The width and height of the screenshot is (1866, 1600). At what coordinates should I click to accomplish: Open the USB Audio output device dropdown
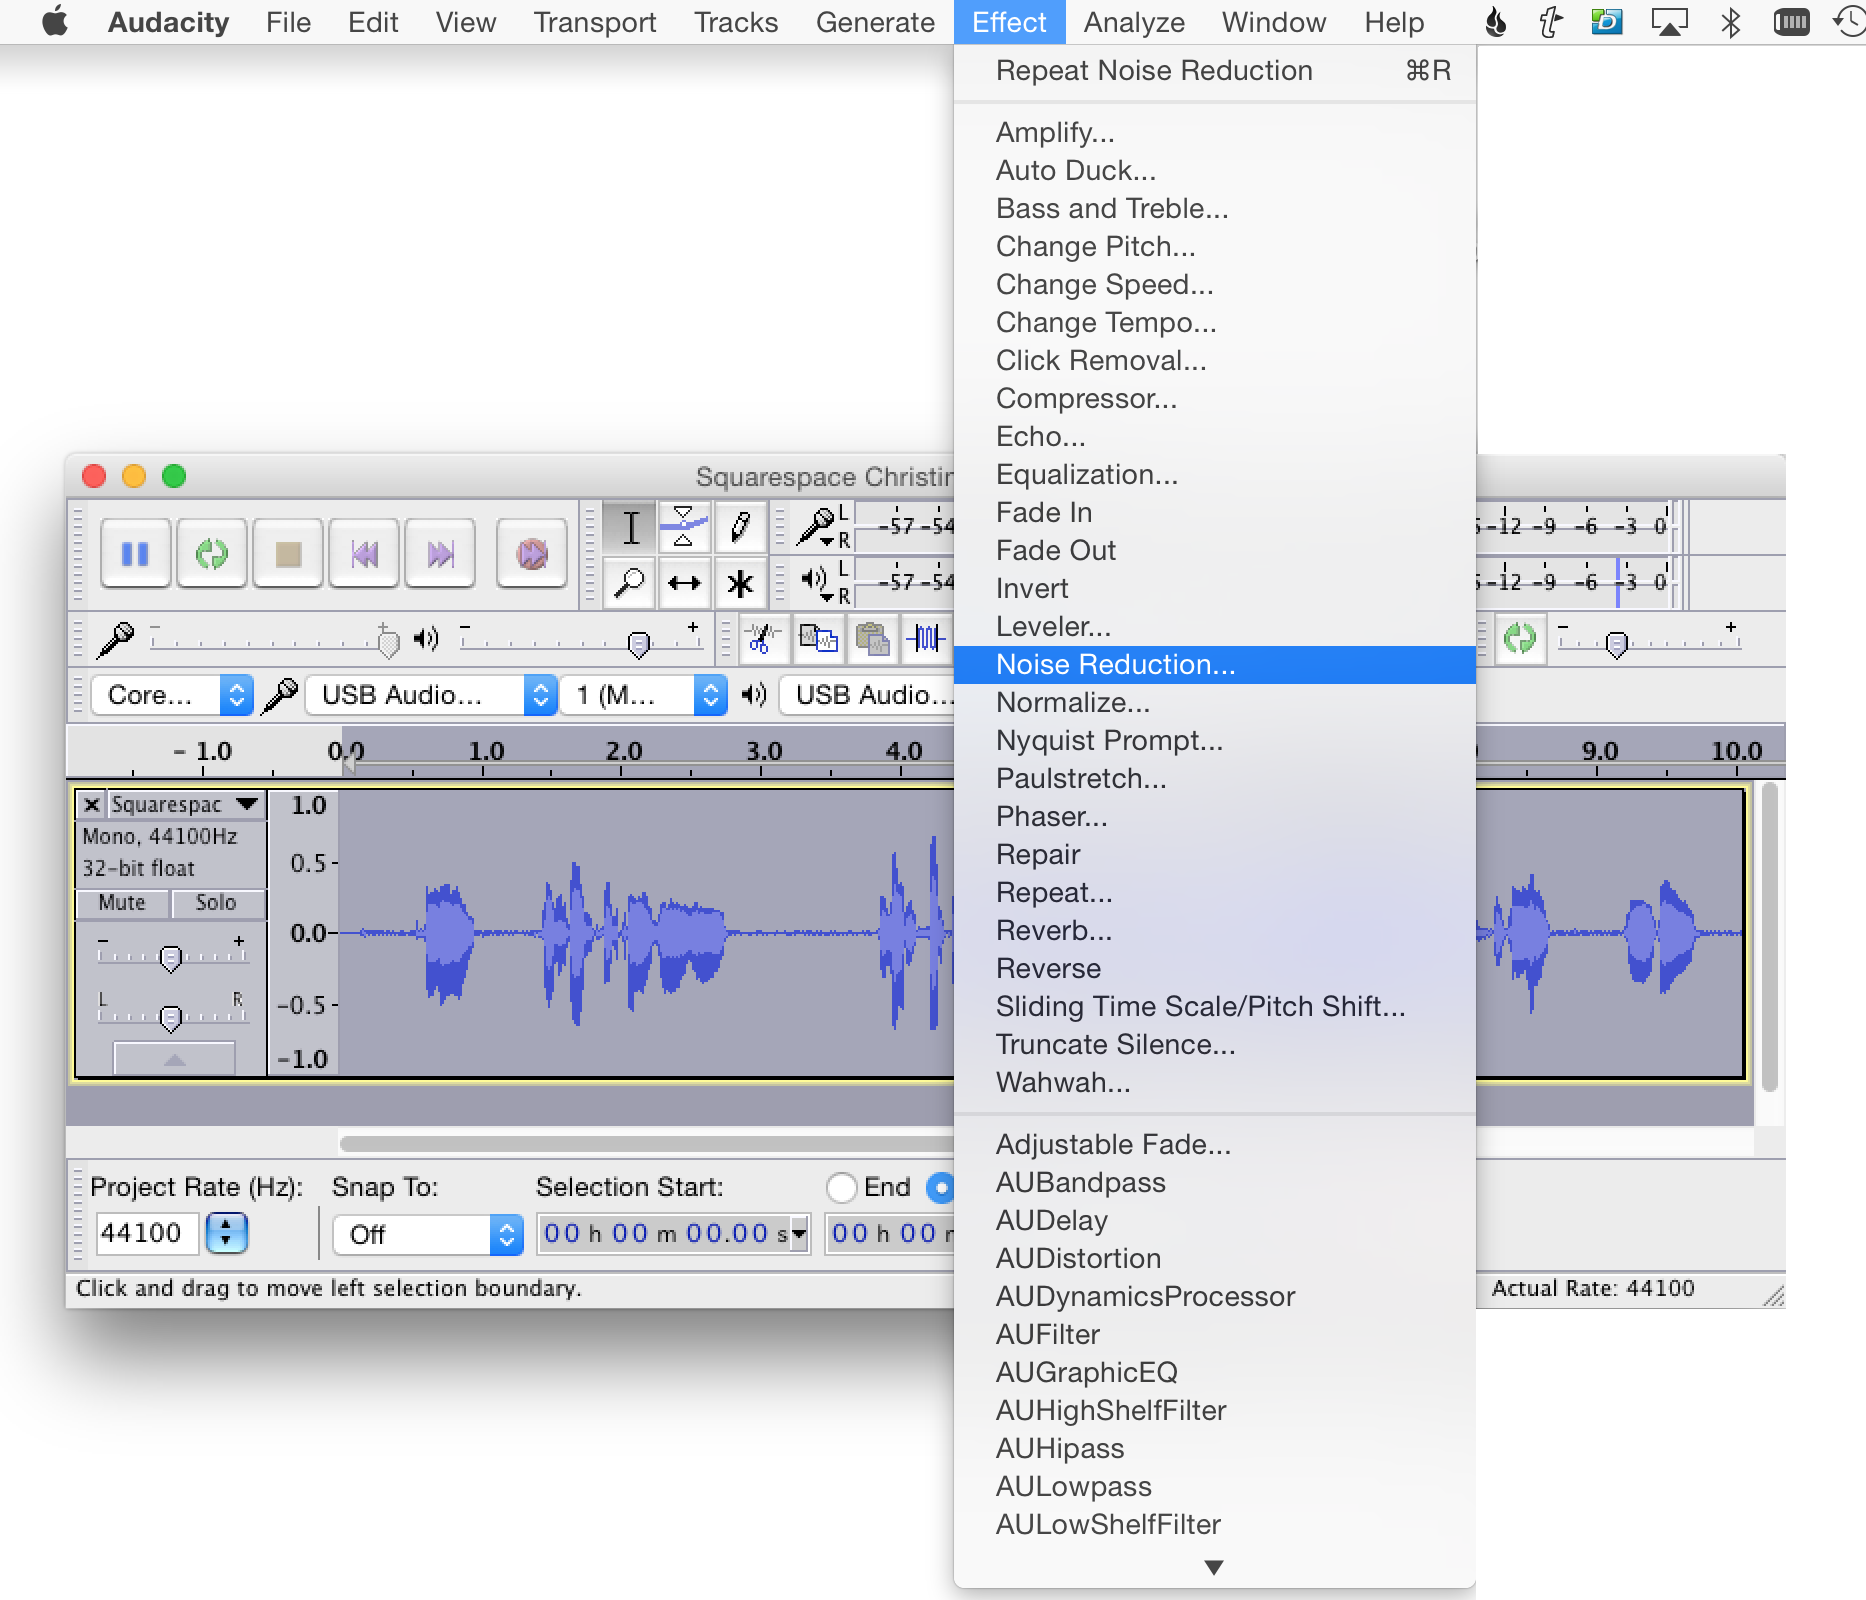(x=868, y=695)
